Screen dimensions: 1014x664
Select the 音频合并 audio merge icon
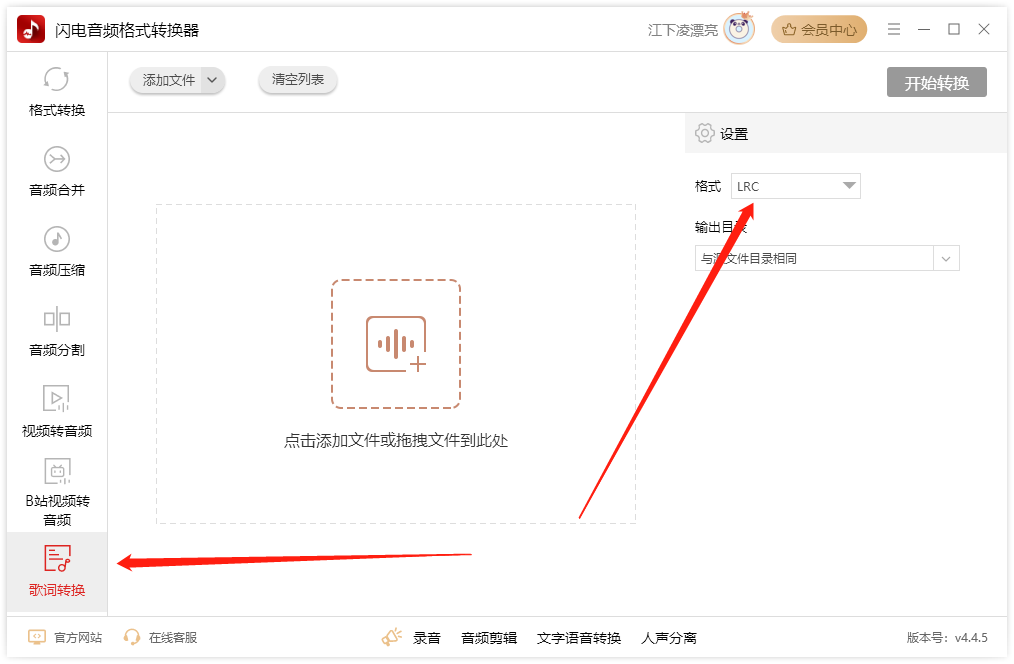pyautogui.click(x=57, y=160)
